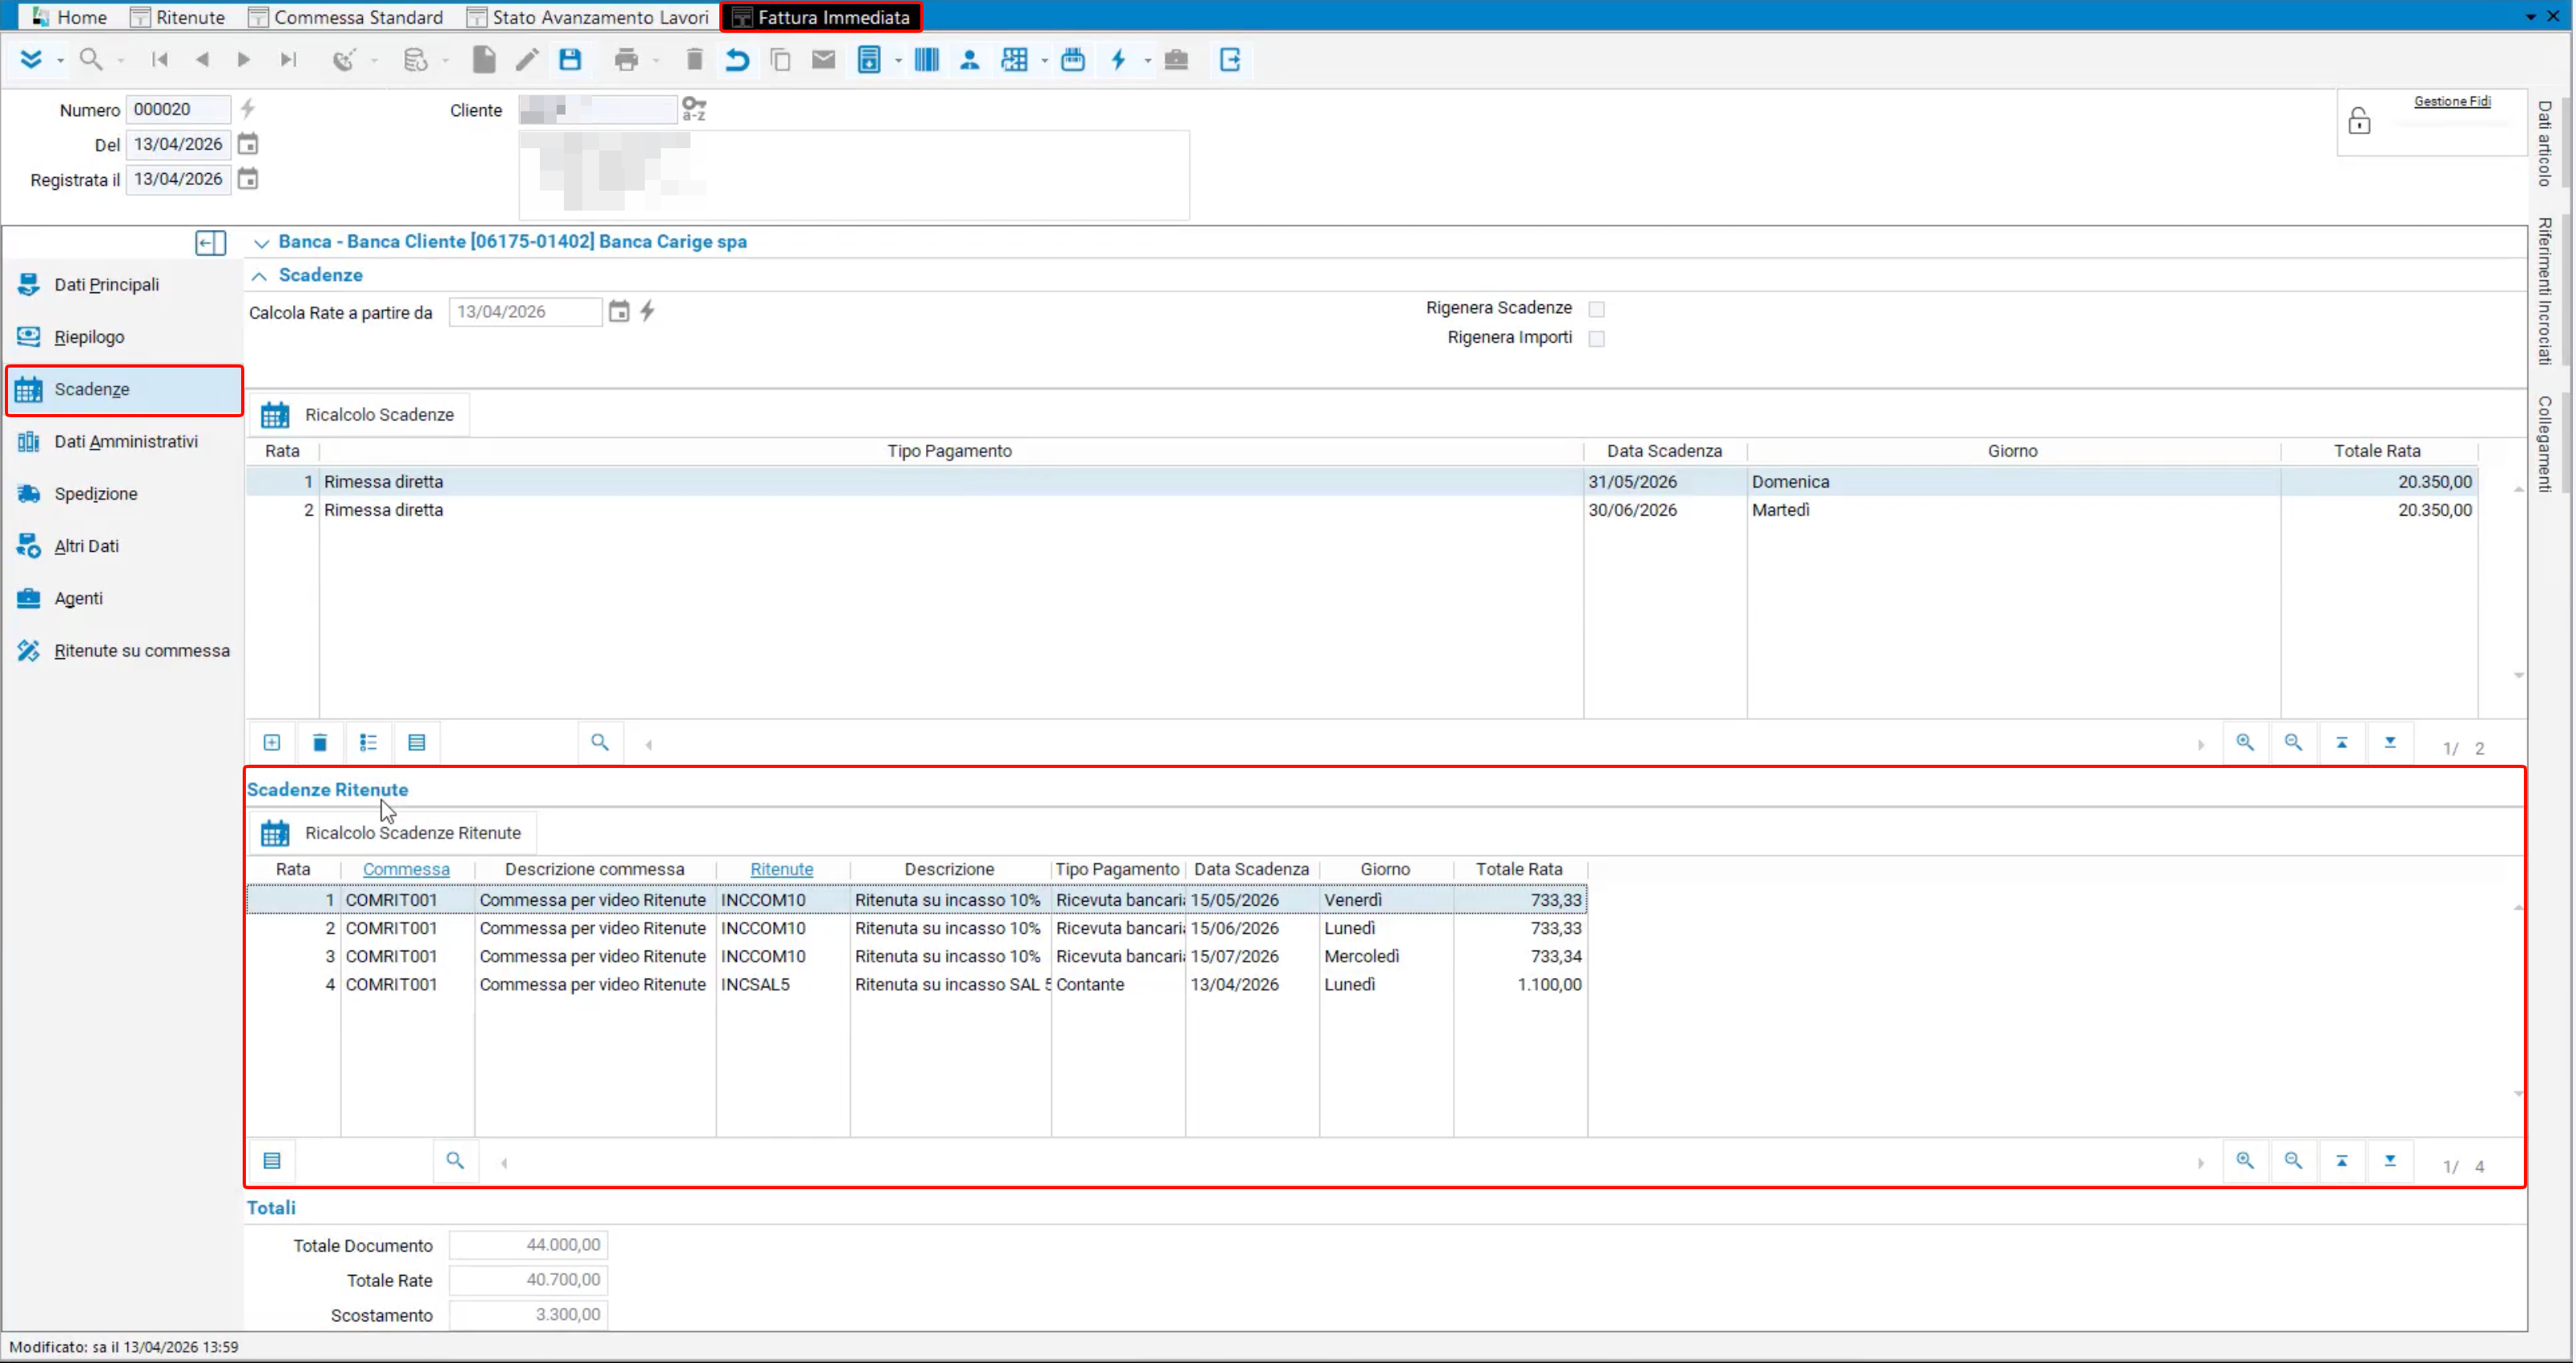Click the New document icon
2576x1363 pixels.
point(484,60)
